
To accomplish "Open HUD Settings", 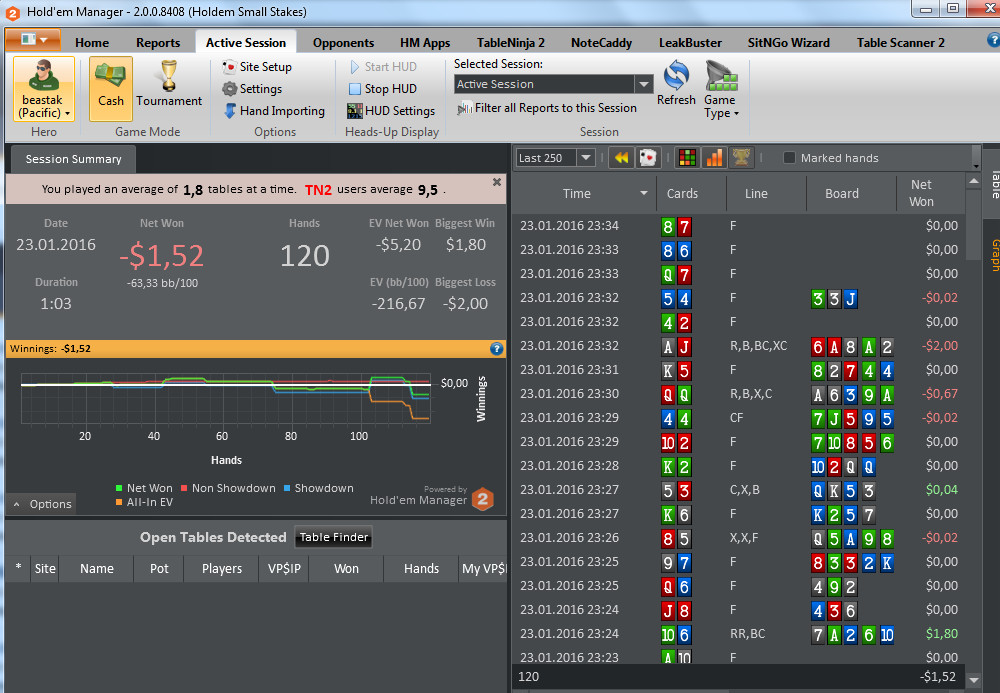I will [x=391, y=111].
